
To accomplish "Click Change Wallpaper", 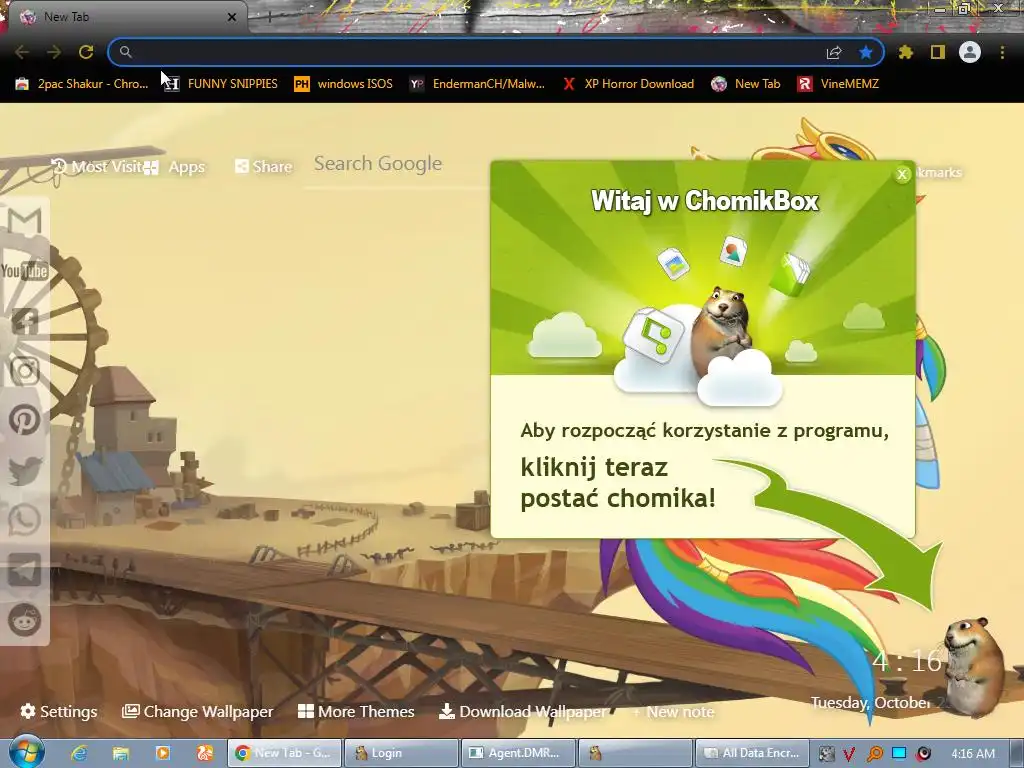I will (x=197, y=711).
